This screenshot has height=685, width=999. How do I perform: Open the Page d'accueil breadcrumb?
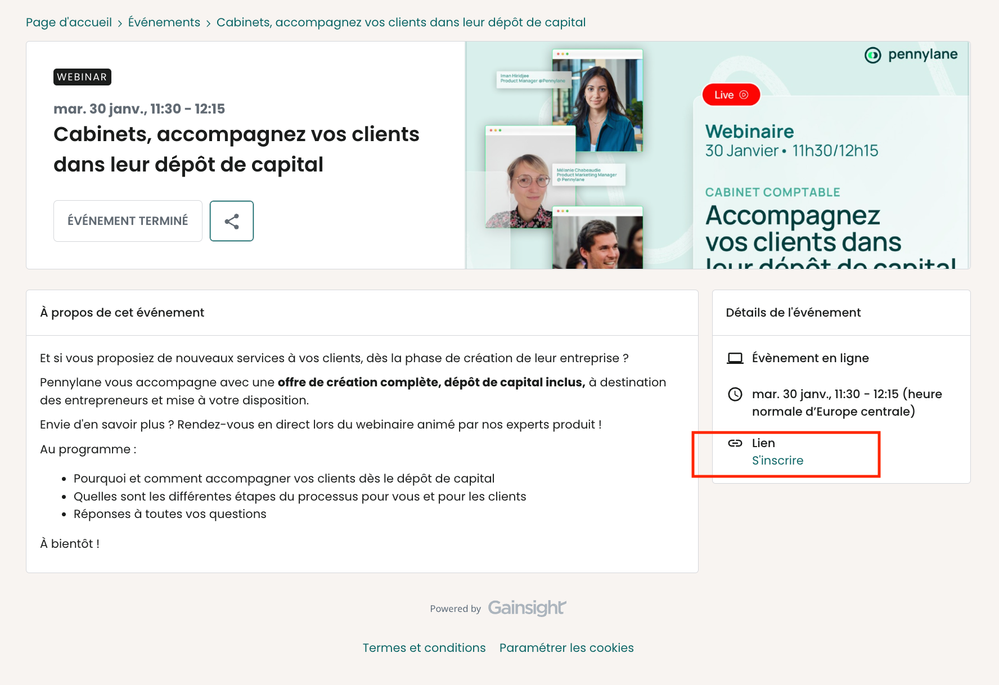69,22
